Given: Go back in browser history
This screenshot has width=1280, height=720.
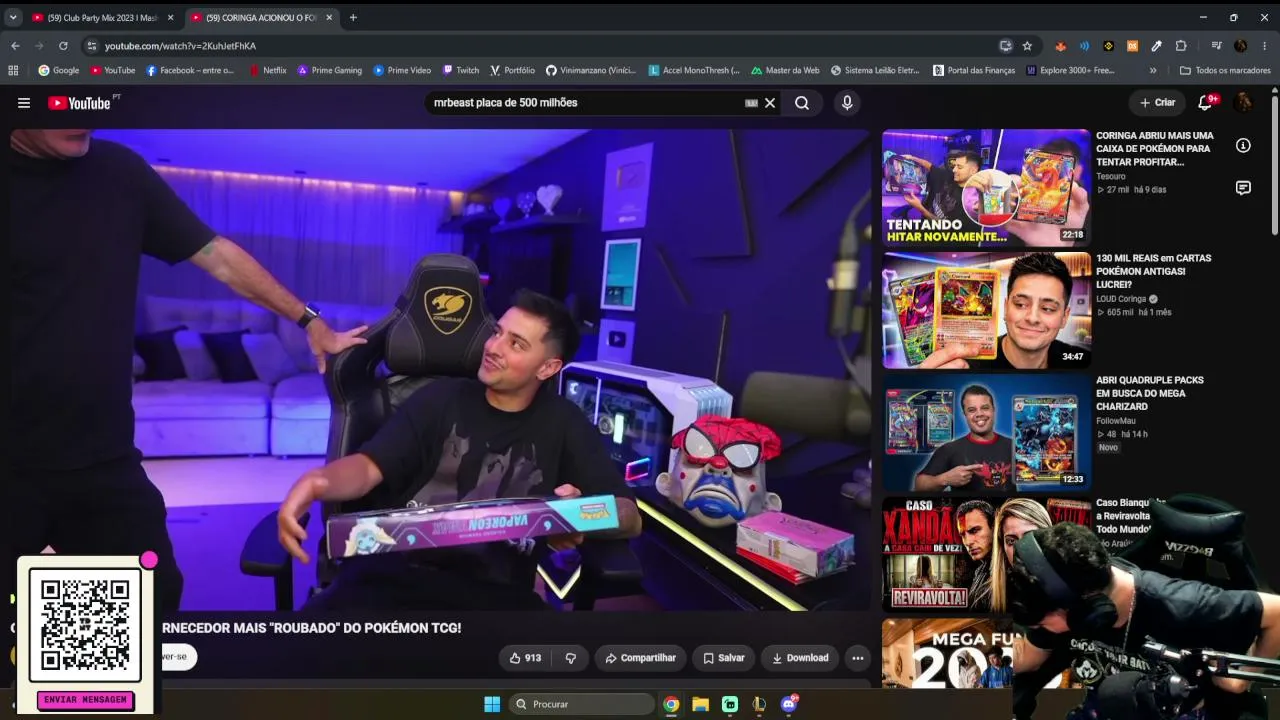Looking at the screenshot, I should (15, 46).
